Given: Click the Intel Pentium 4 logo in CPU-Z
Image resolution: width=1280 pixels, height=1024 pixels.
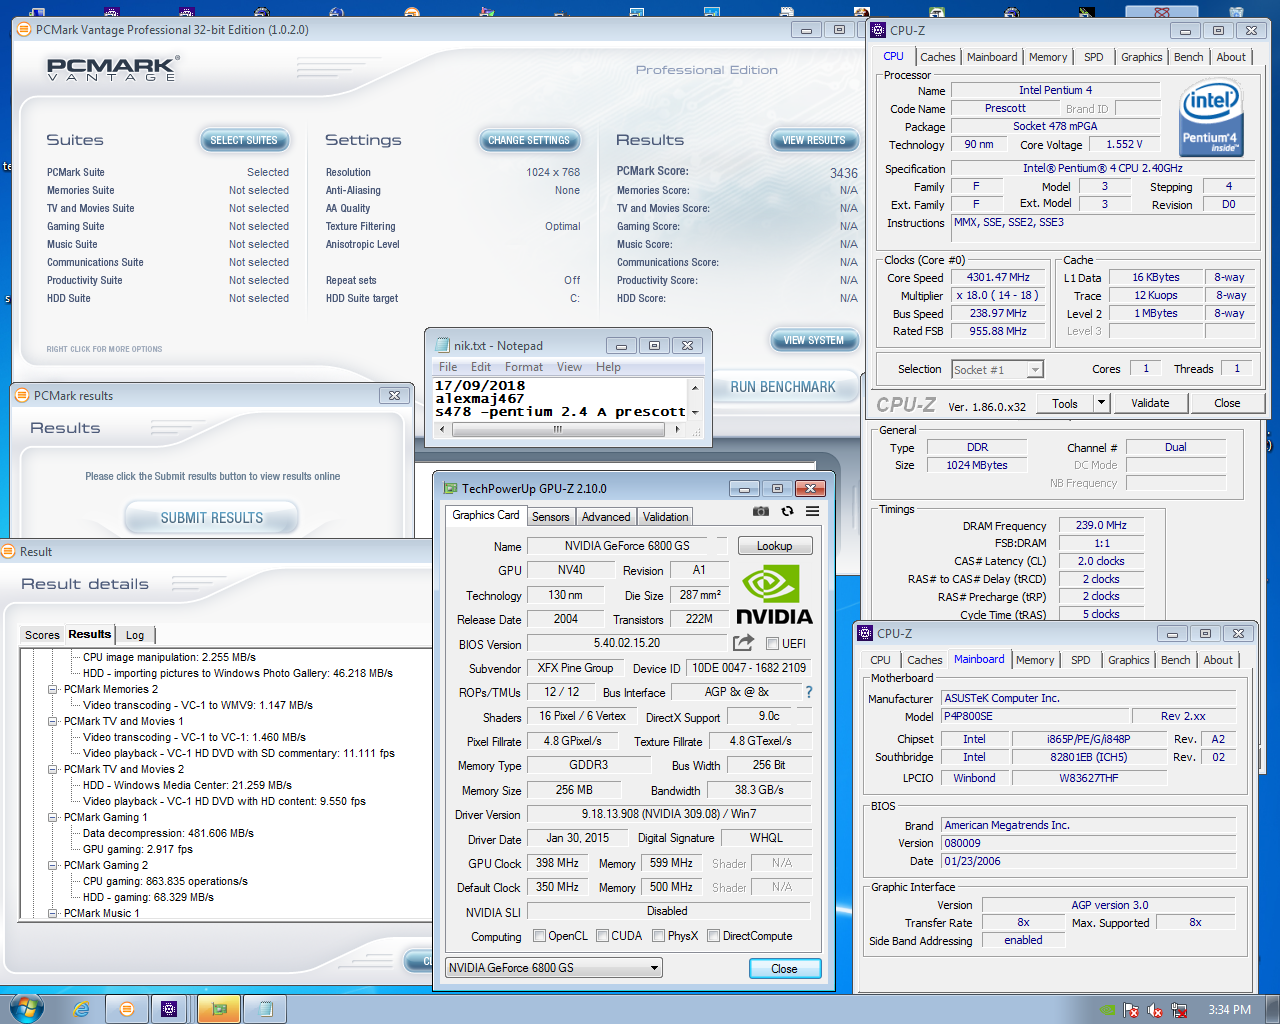Looking at the screenshot, I should pos(1210,118).
